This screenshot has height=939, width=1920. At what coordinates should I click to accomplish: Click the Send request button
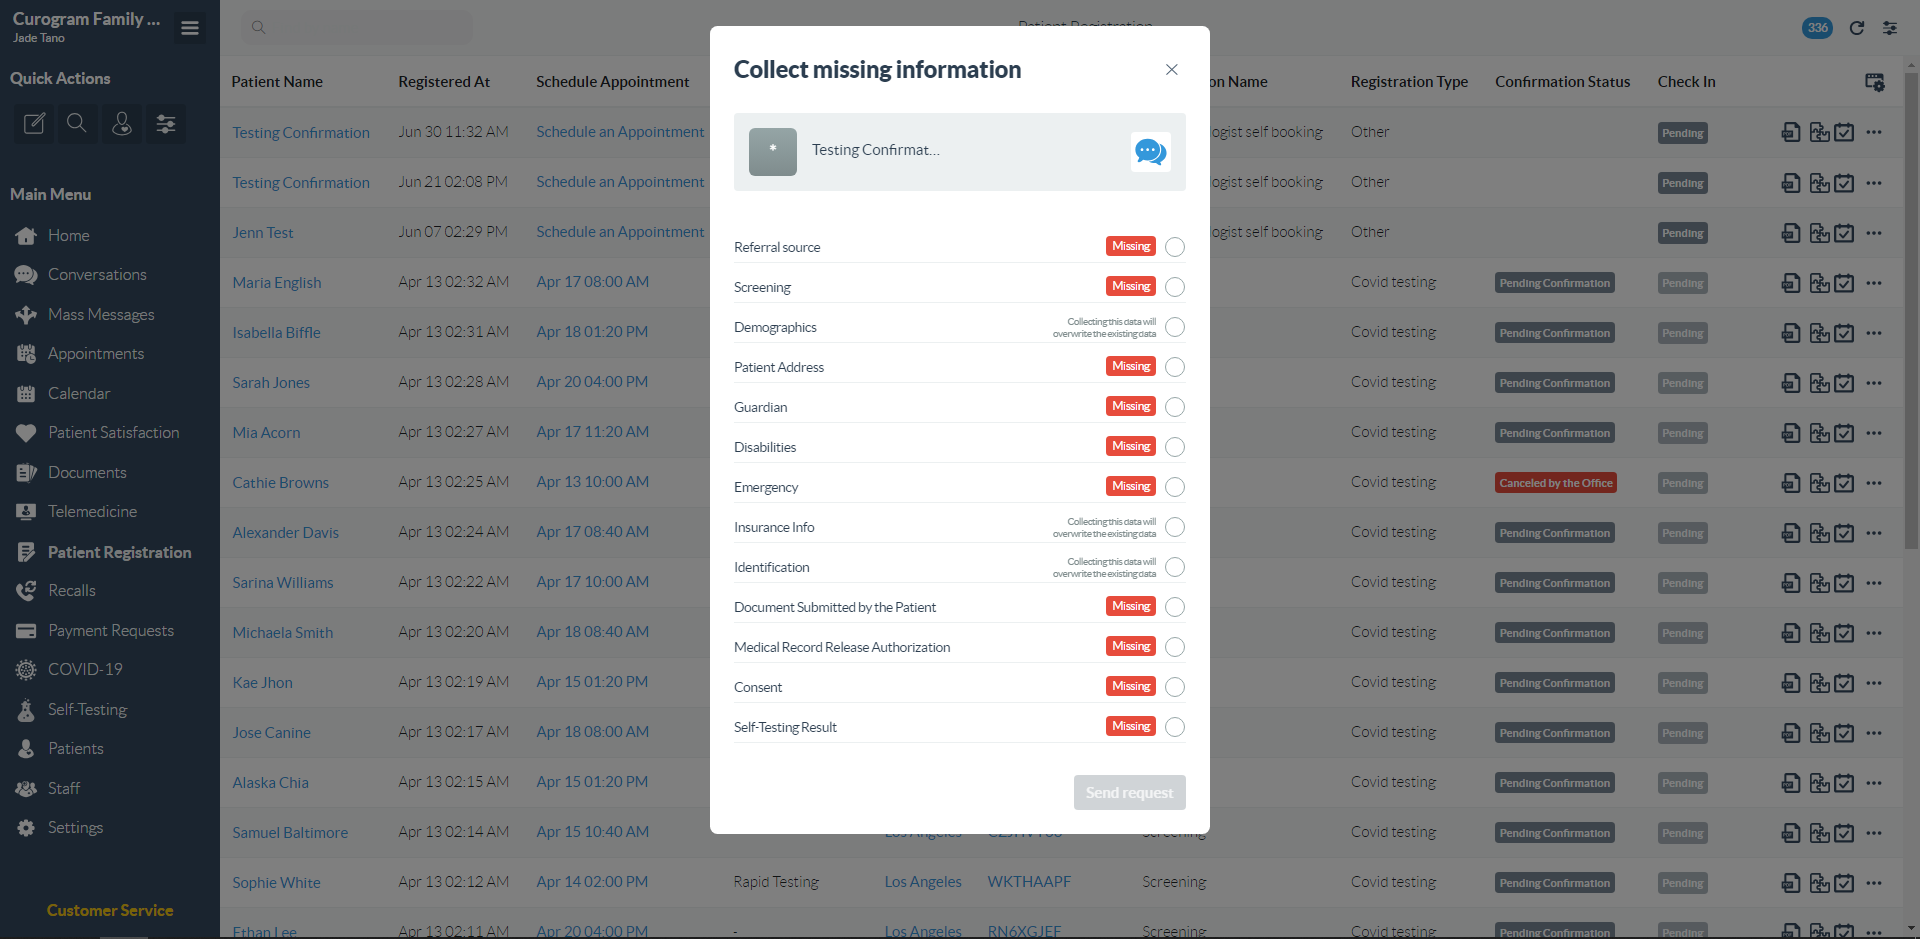coord(1129,793)
